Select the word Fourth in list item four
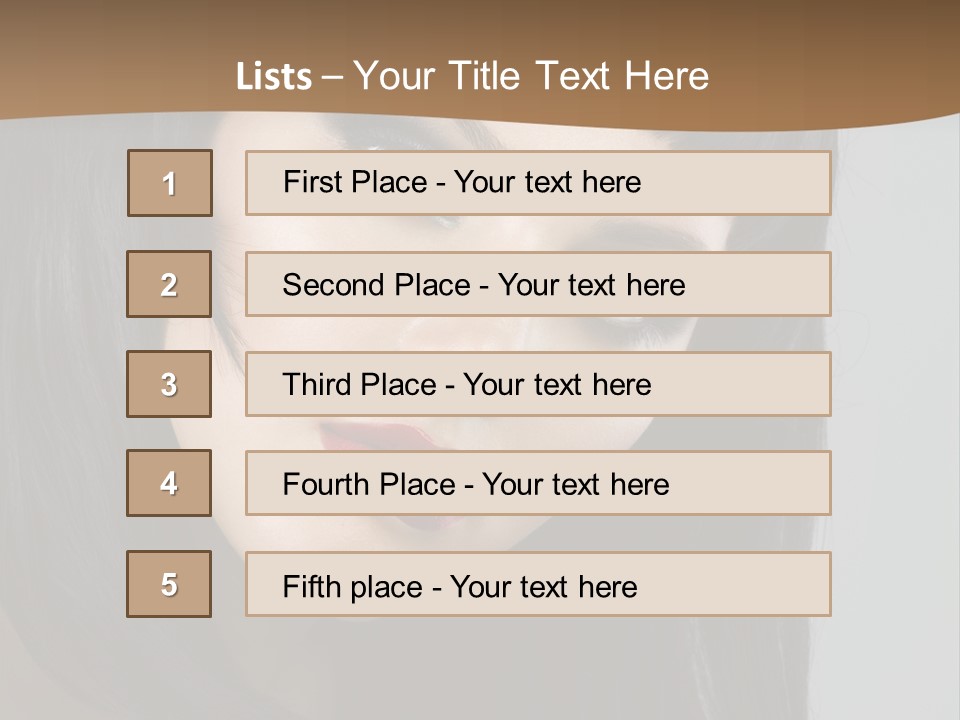Viewport: 960px width, 720px height. pyautogui.click(x=326, y=484)
